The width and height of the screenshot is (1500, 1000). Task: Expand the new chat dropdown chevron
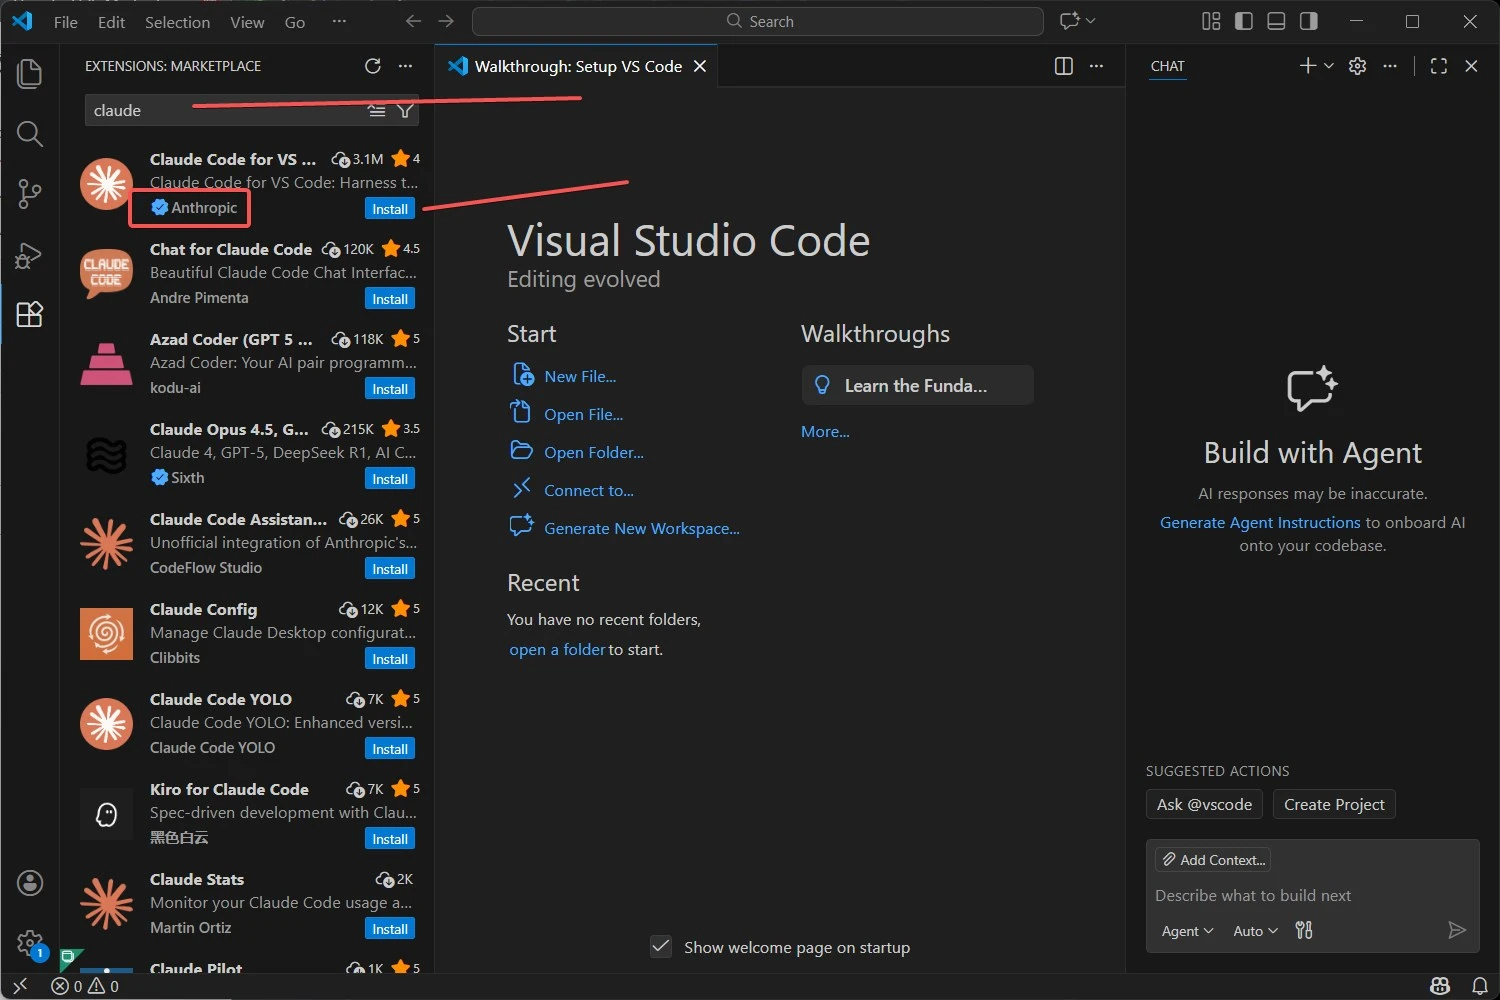pyautogui.click(x=1328, y=66)
